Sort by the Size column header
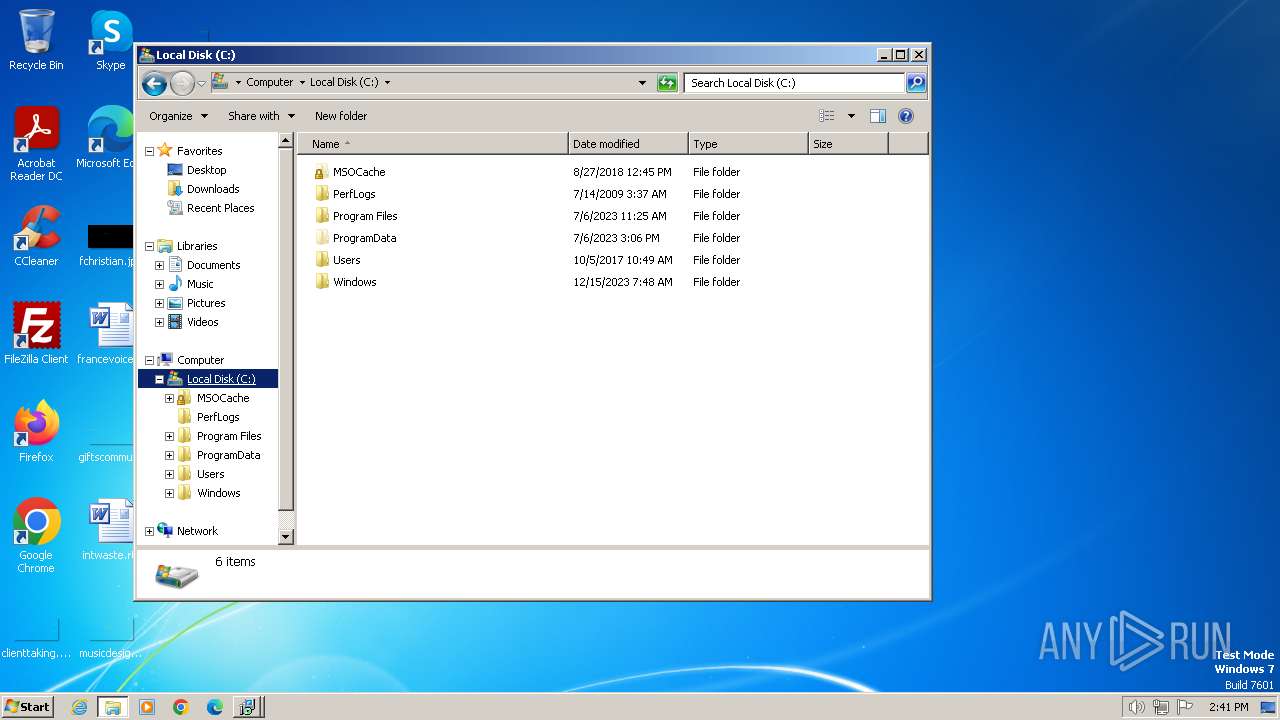The width and height of the screenshot is (1280, 720). coord(848,144)
